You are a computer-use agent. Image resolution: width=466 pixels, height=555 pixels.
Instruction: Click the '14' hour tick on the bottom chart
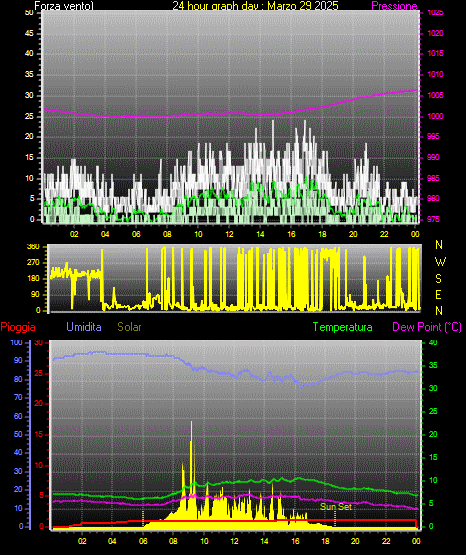pos(264,541)
